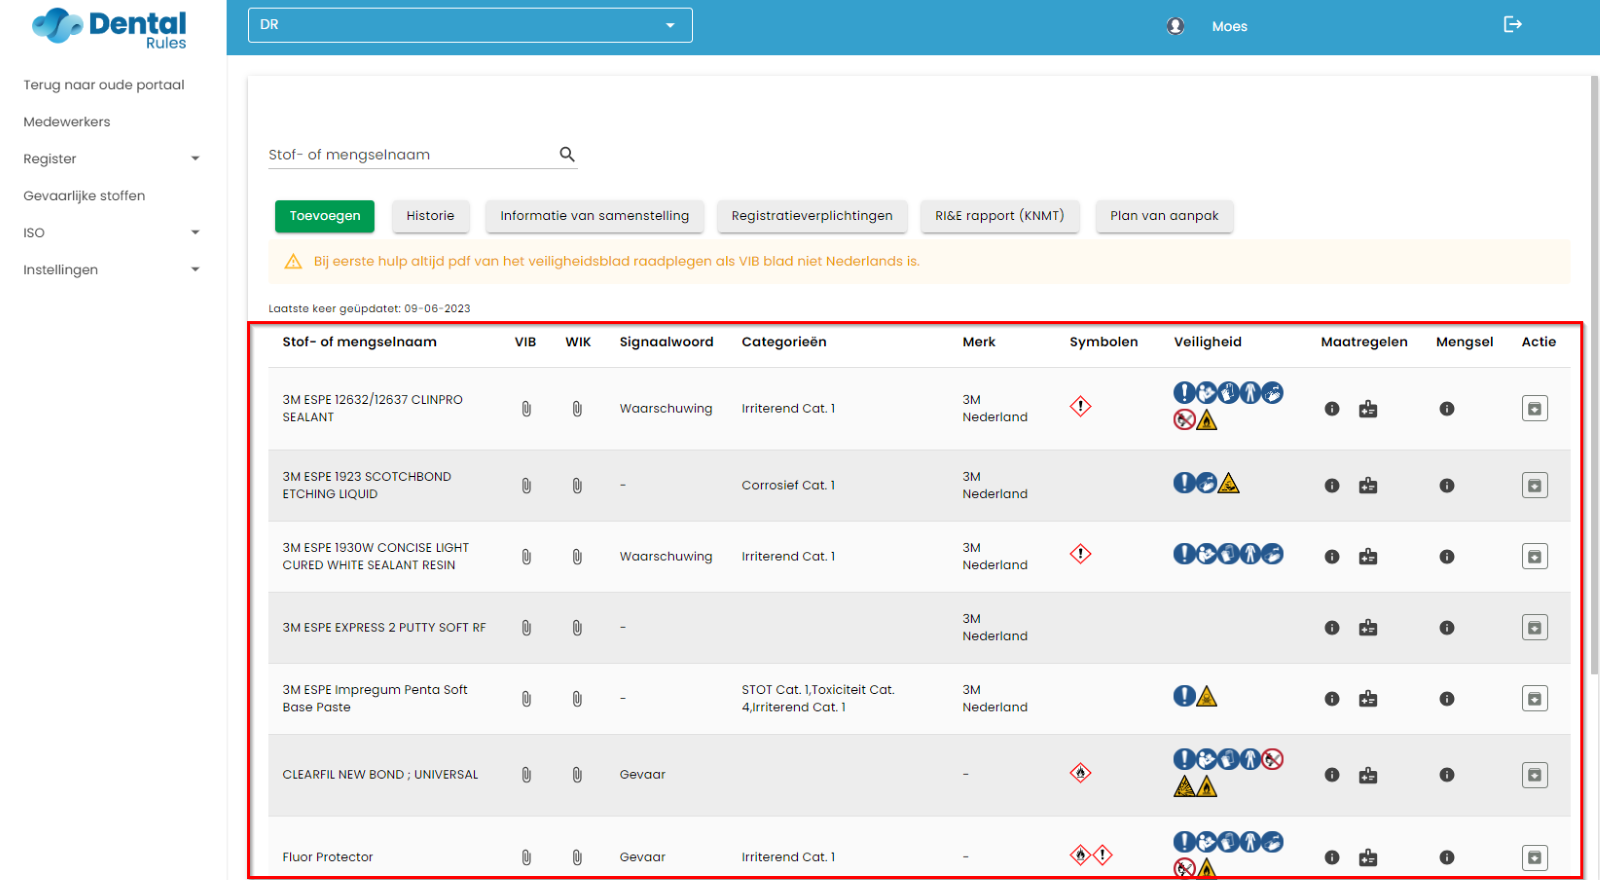Open WIK attachment for 3M ESPE 12632/12637 CLINPRO SEALANT
The width and height of the screenshot is (1600, 880).
[577, 409]
